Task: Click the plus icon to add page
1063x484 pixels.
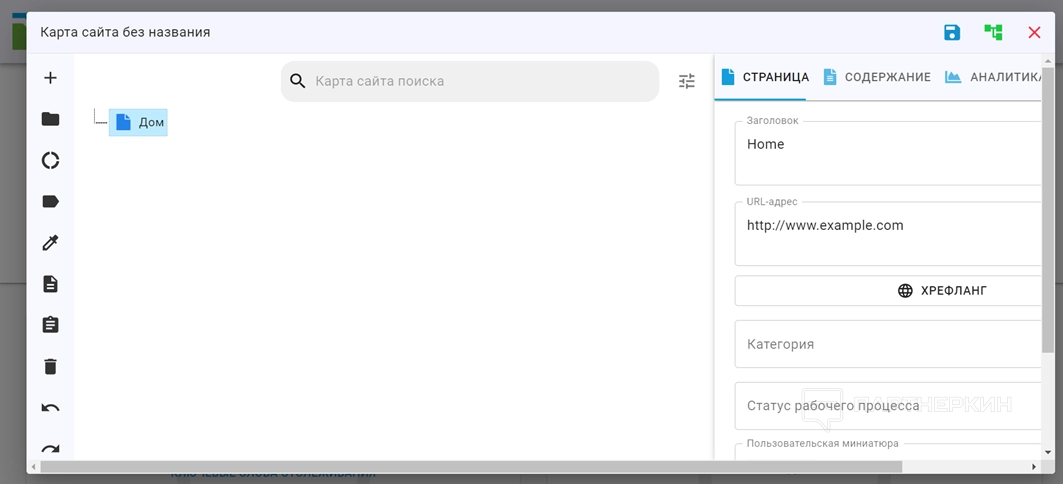Action: (50, 78)
